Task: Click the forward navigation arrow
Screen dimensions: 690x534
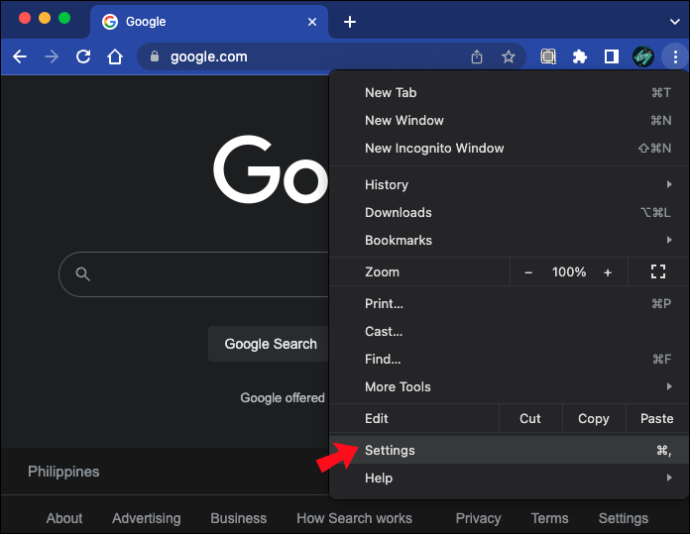Action: [x=51, y=57]
